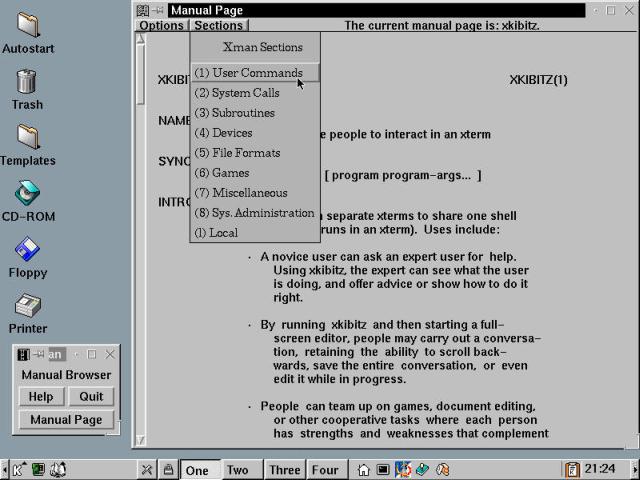
Task: Click the K start menu icon
Action: [x=18, y=469]
